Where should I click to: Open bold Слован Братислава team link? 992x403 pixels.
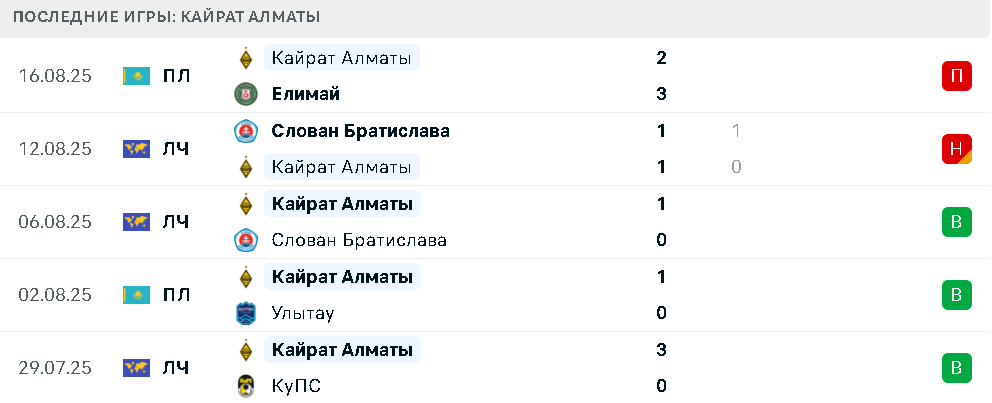coord(361,131)
